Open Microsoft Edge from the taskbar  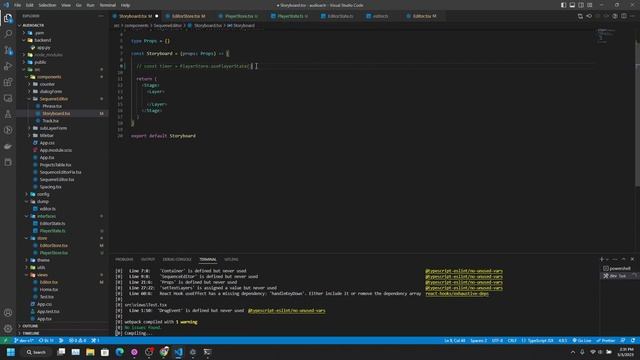(x=120, y=352)
